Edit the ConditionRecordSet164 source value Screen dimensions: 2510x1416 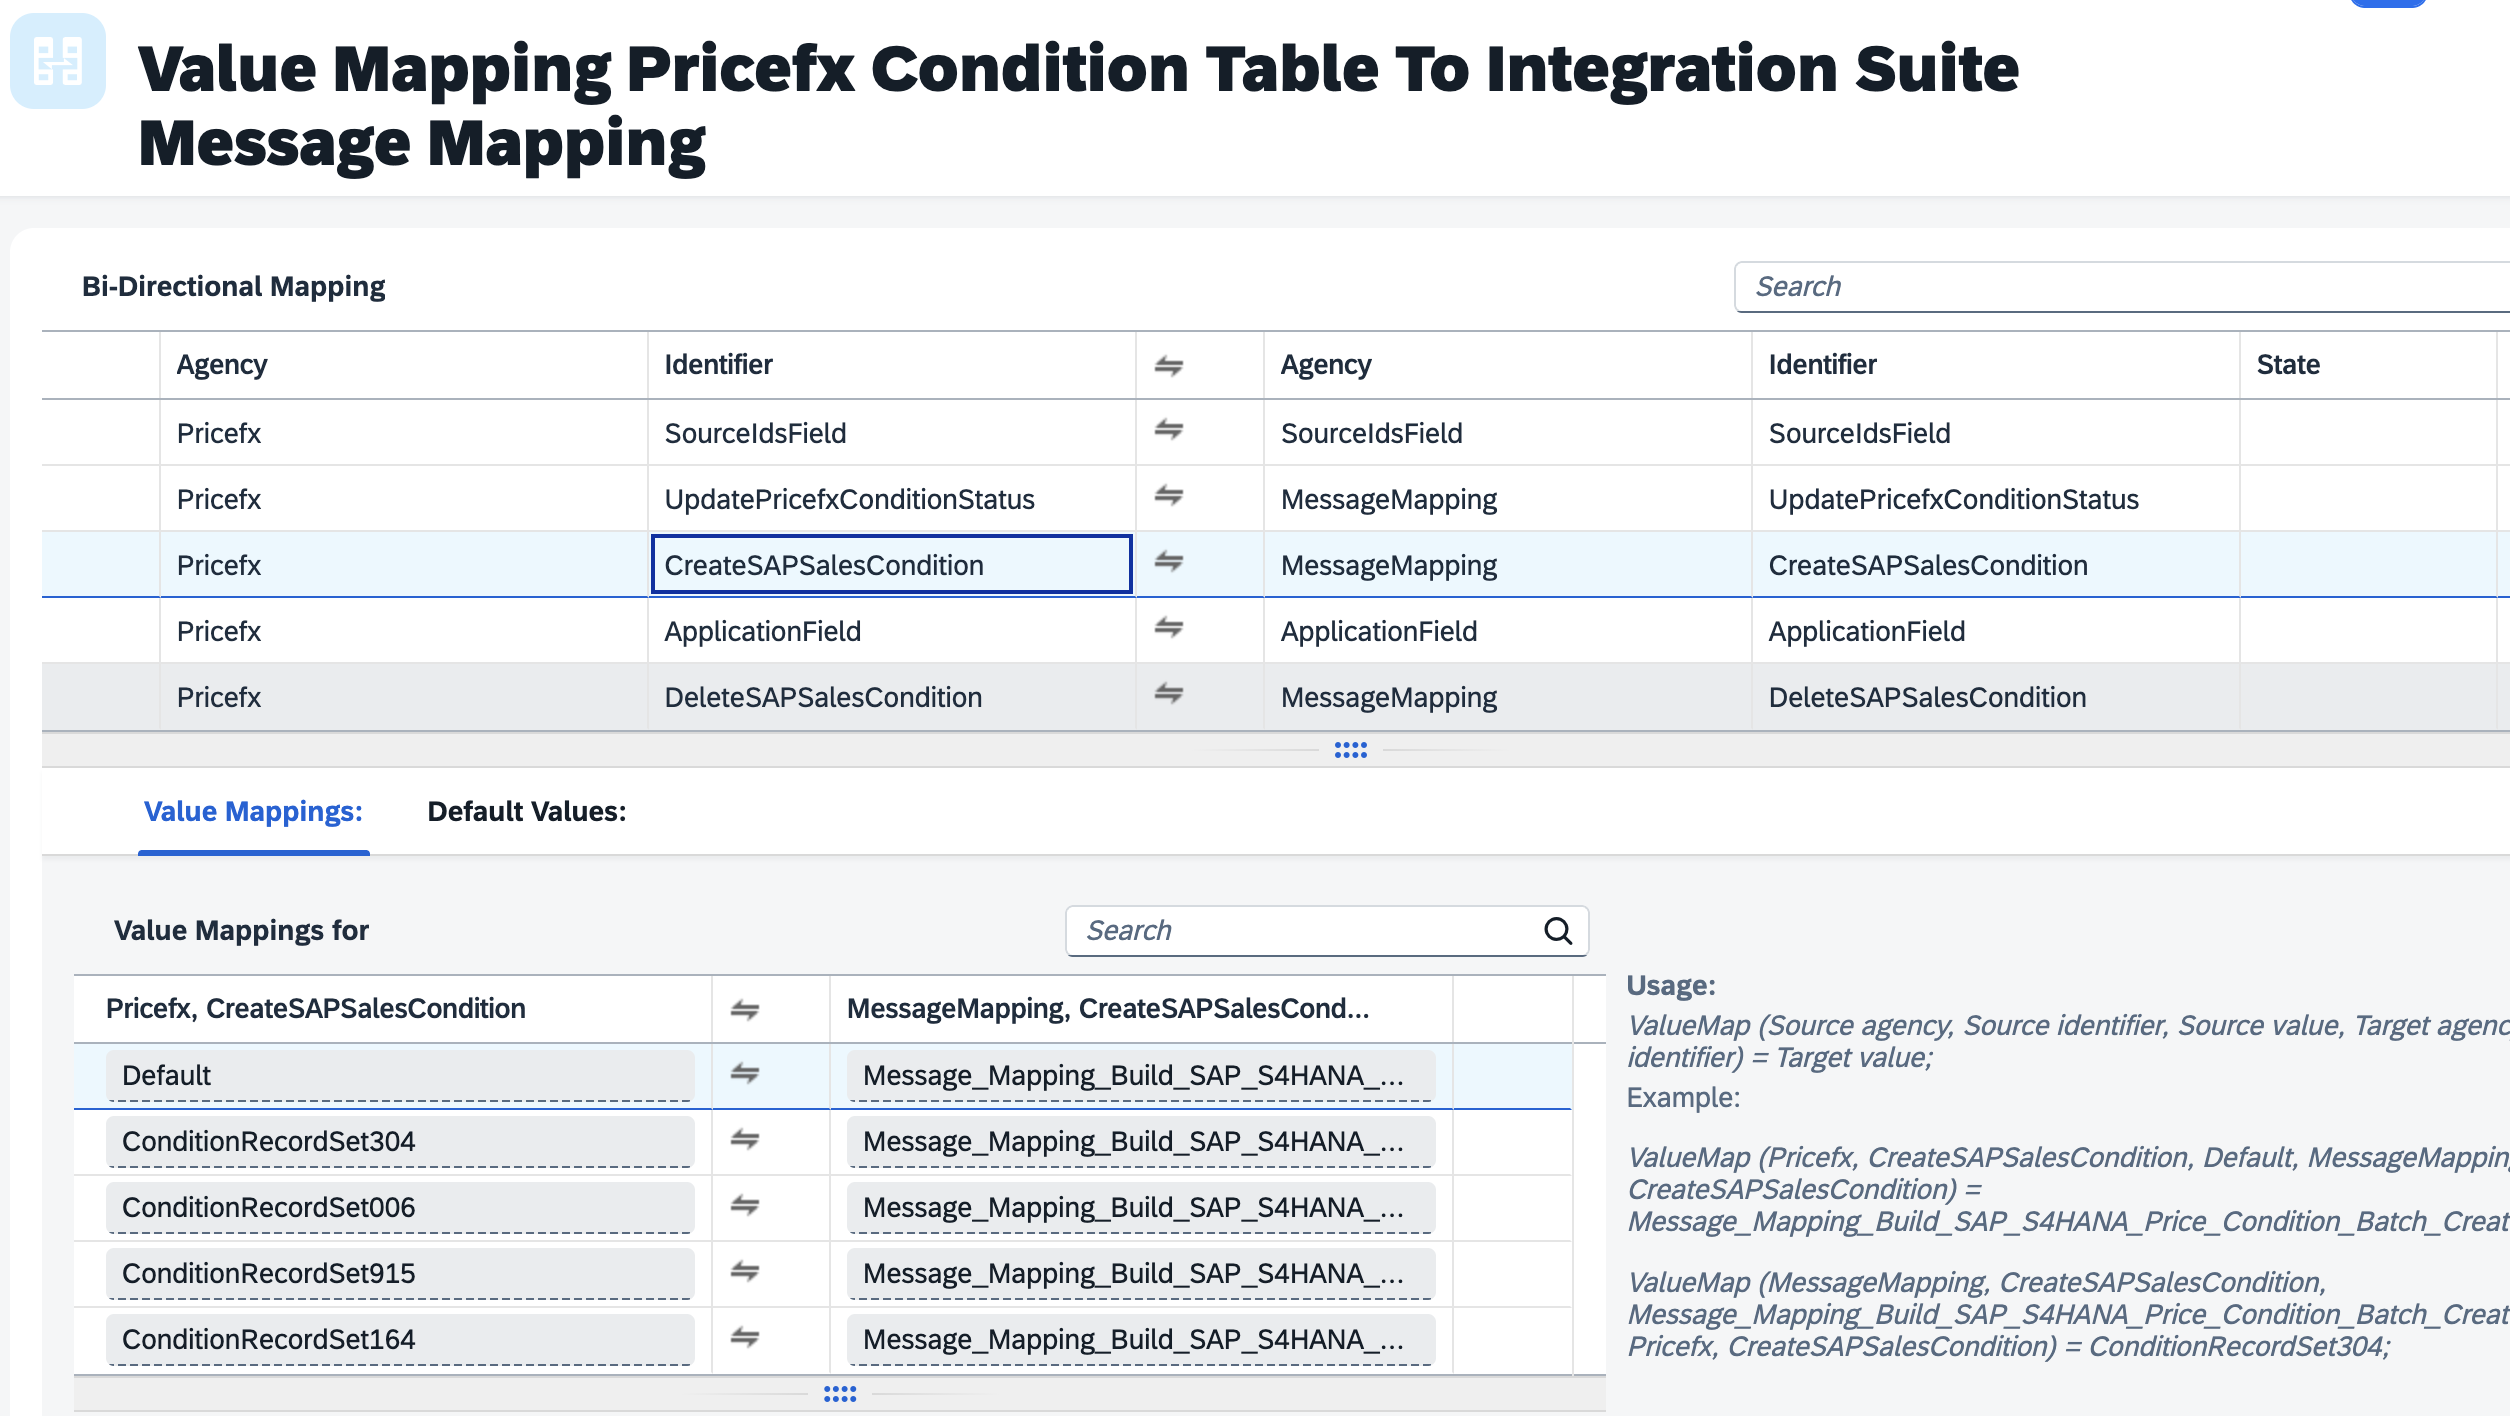400,1339
